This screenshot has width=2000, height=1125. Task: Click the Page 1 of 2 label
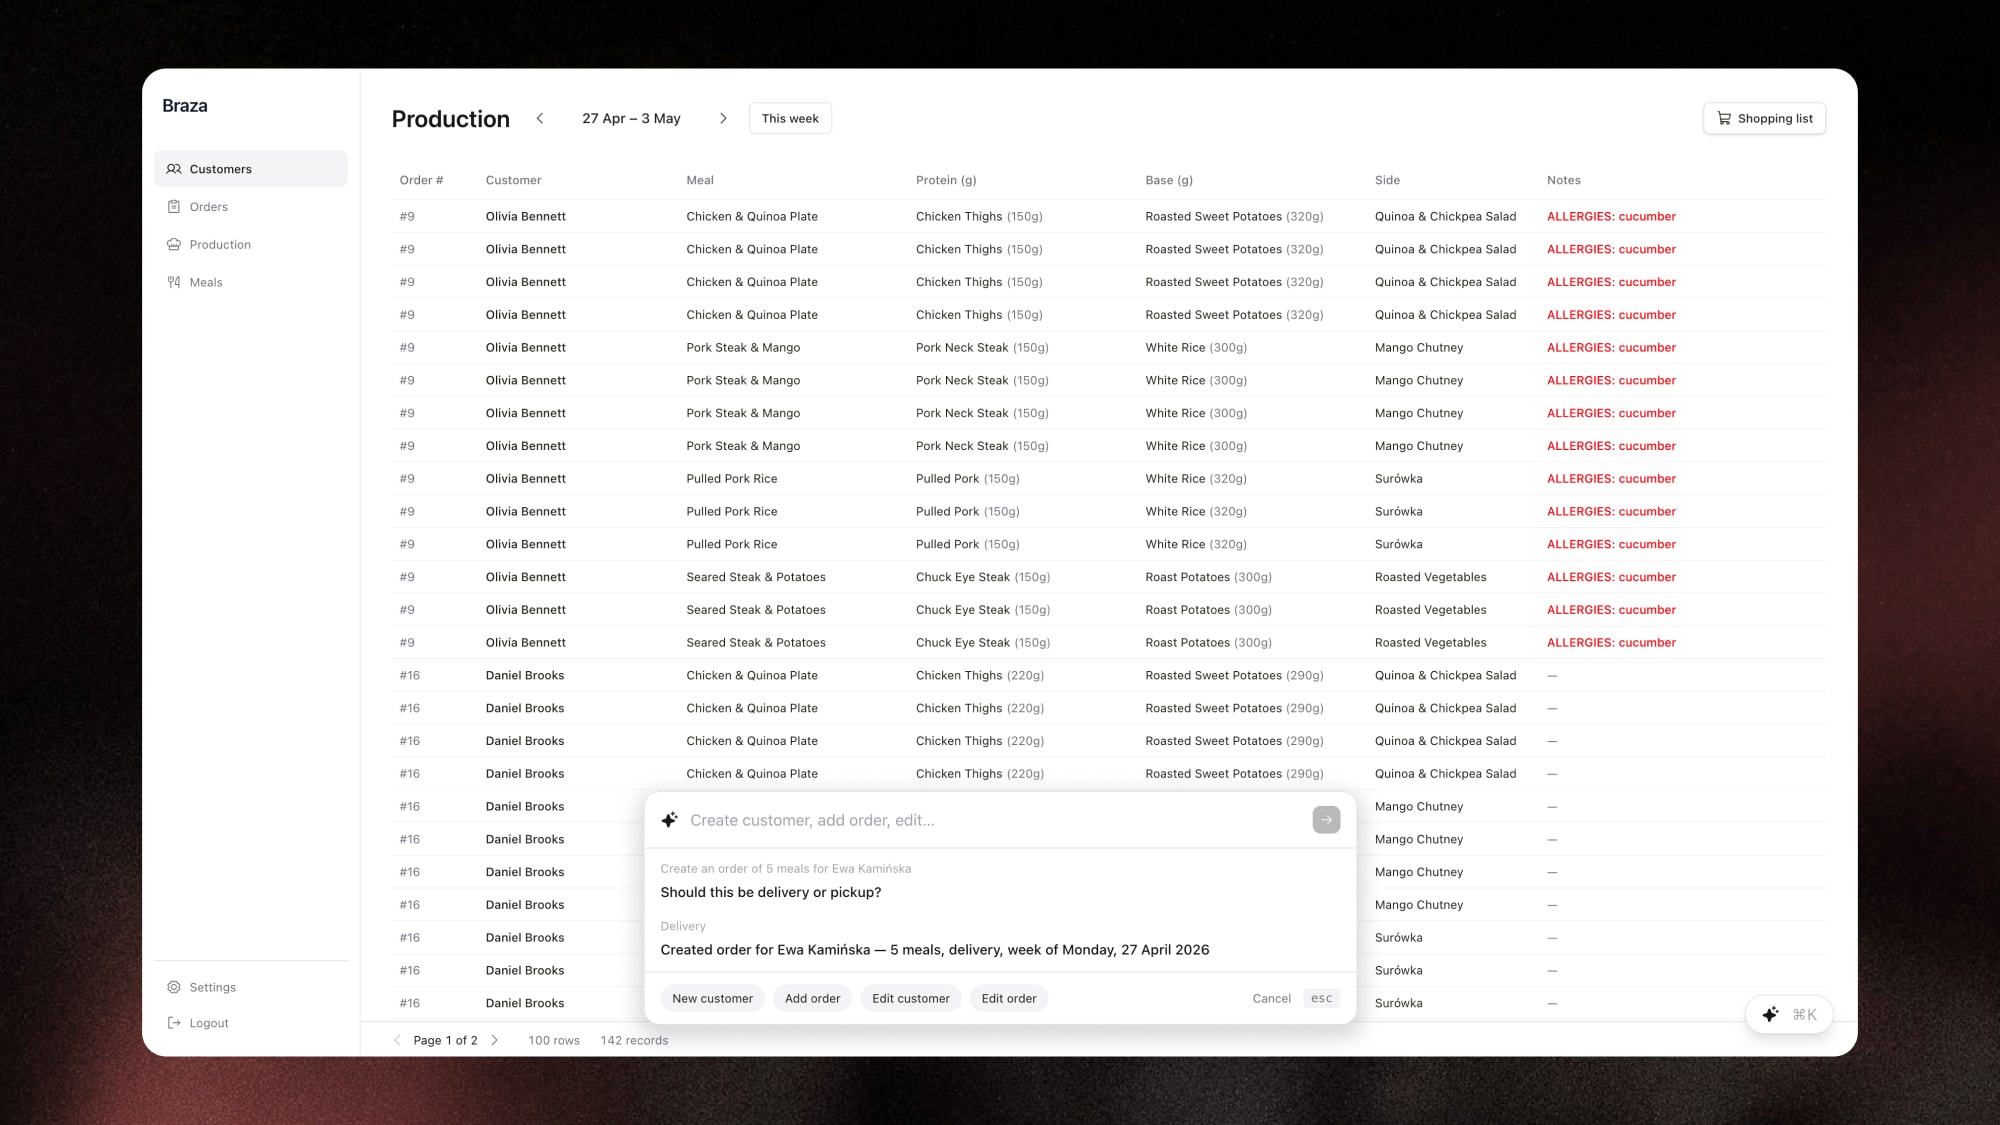tap(445, 1040)
